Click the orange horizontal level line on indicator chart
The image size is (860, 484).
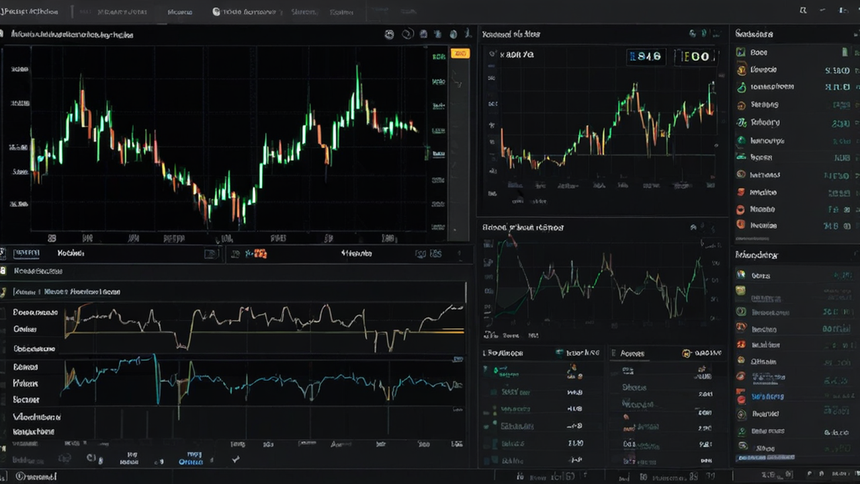(263, 332)
